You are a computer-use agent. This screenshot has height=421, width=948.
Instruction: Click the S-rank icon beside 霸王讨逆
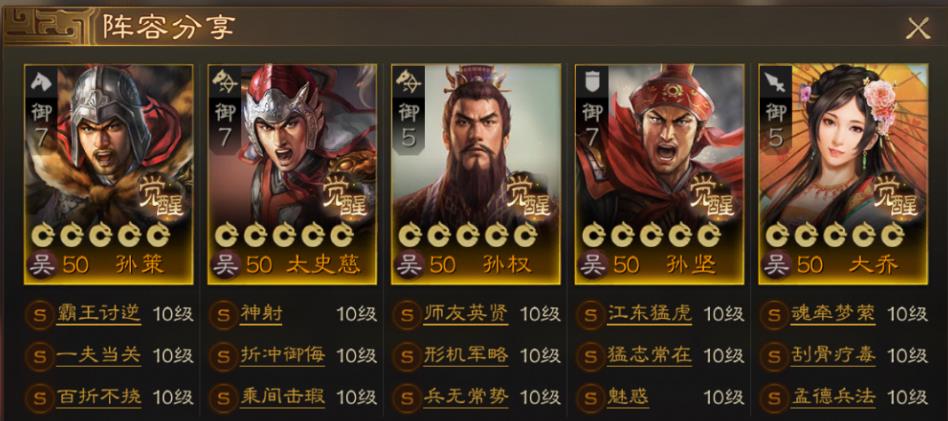pyautogui.click(x=40, y=314)
